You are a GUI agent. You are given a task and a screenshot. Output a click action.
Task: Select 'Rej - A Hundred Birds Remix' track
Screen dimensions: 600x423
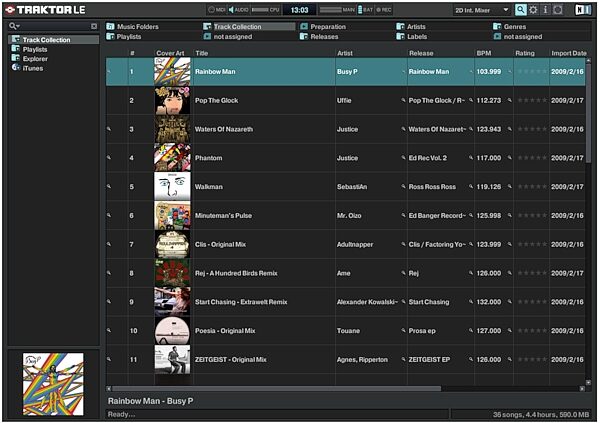click(236, 273)
